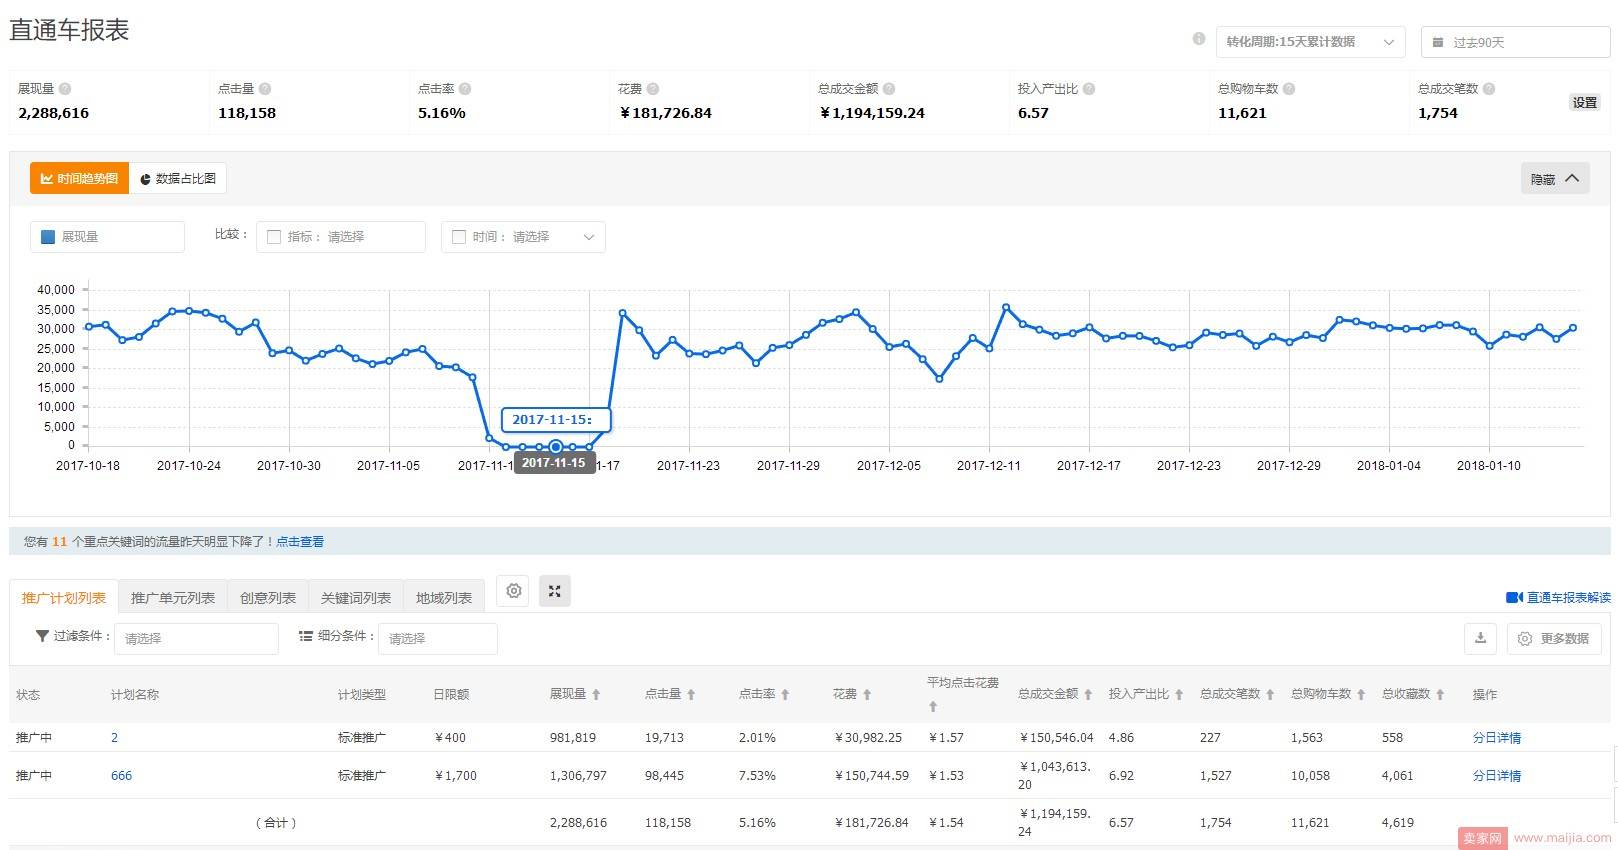Open help icon next to 花费 metric
Screen dimensions: 1618x850
pos(653,89)
